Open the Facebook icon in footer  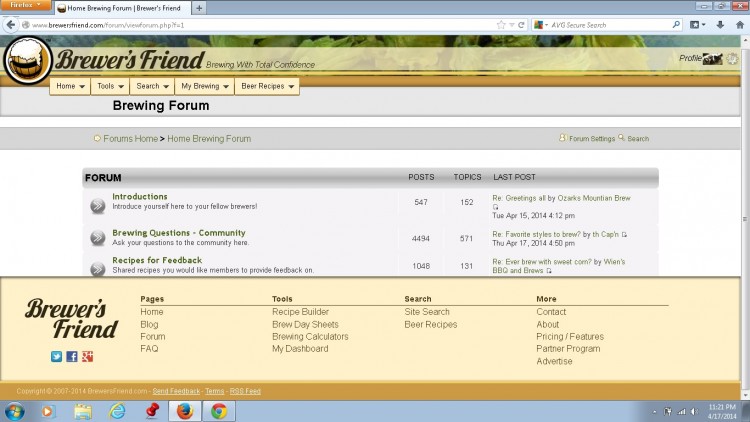tap(72, 356)
